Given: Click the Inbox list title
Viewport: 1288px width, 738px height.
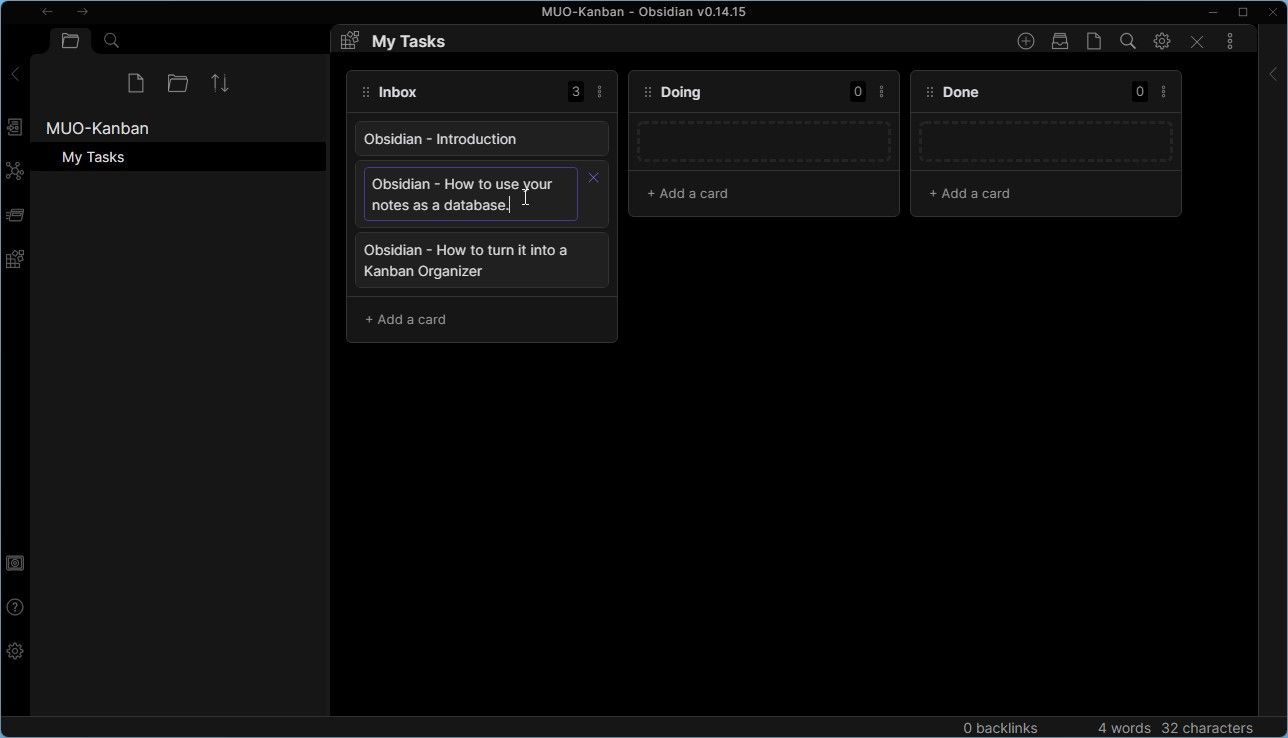Looking at the screenshot, I should coord(397,92).
